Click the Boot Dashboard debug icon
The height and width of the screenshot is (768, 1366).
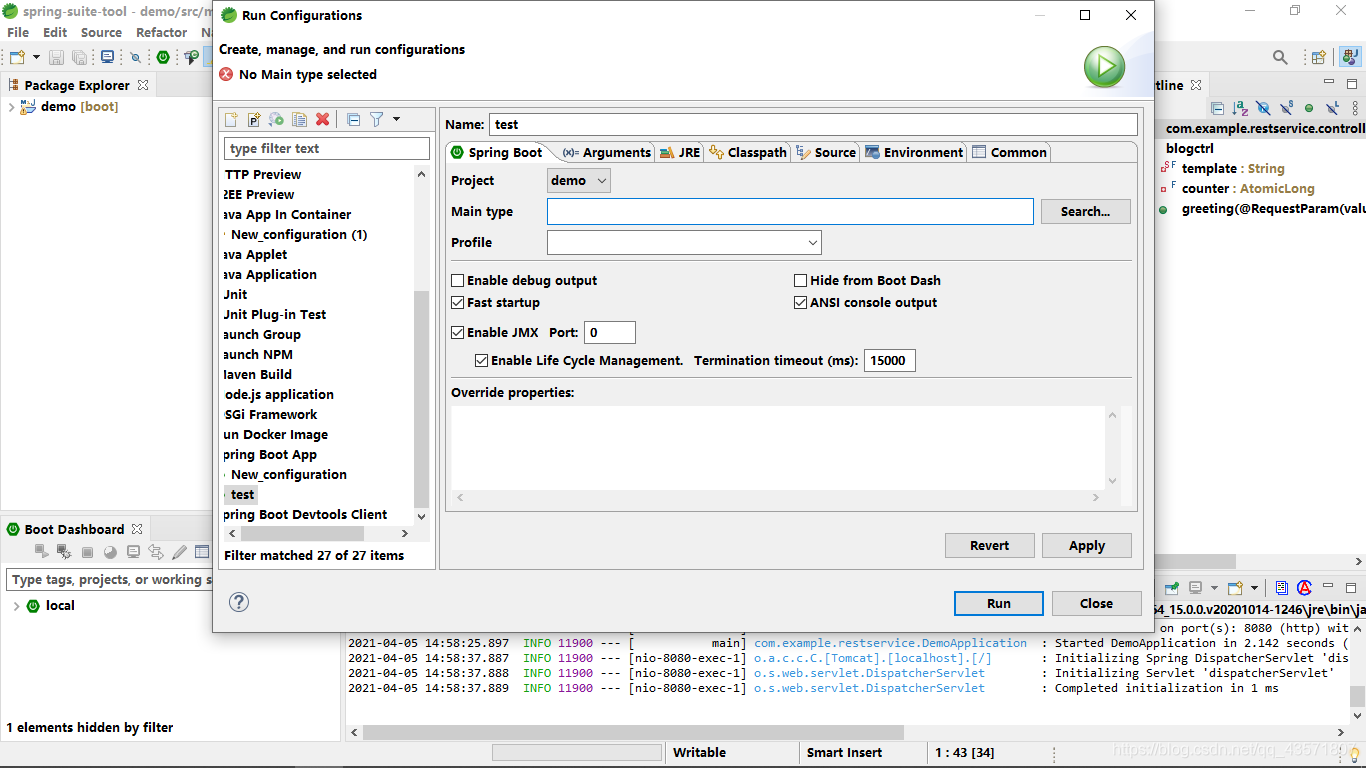tap(64, 552)
